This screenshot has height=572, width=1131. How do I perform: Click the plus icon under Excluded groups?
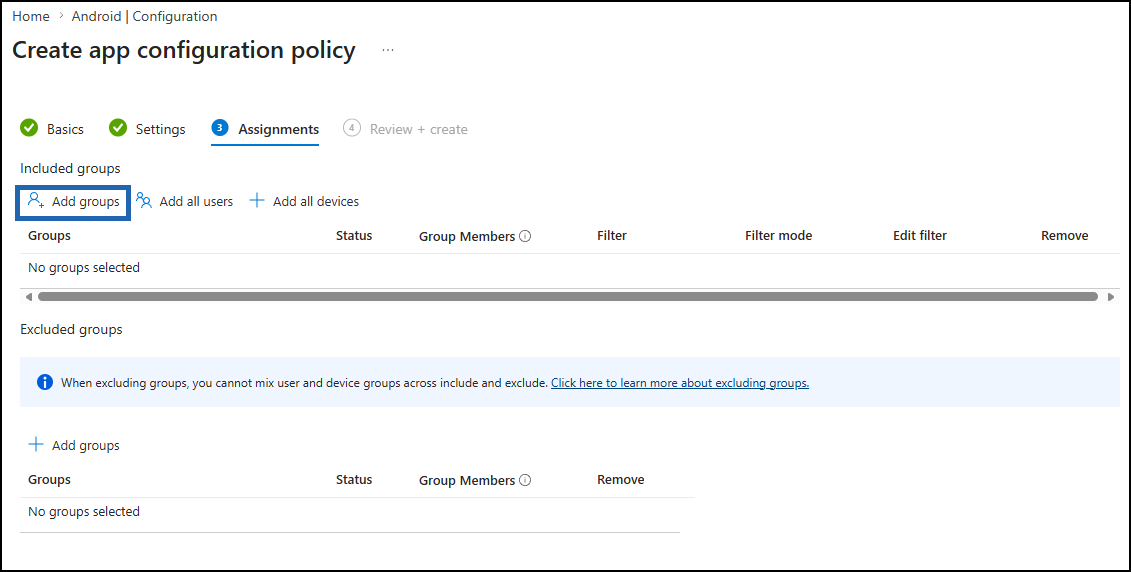(x=35, y=444)
